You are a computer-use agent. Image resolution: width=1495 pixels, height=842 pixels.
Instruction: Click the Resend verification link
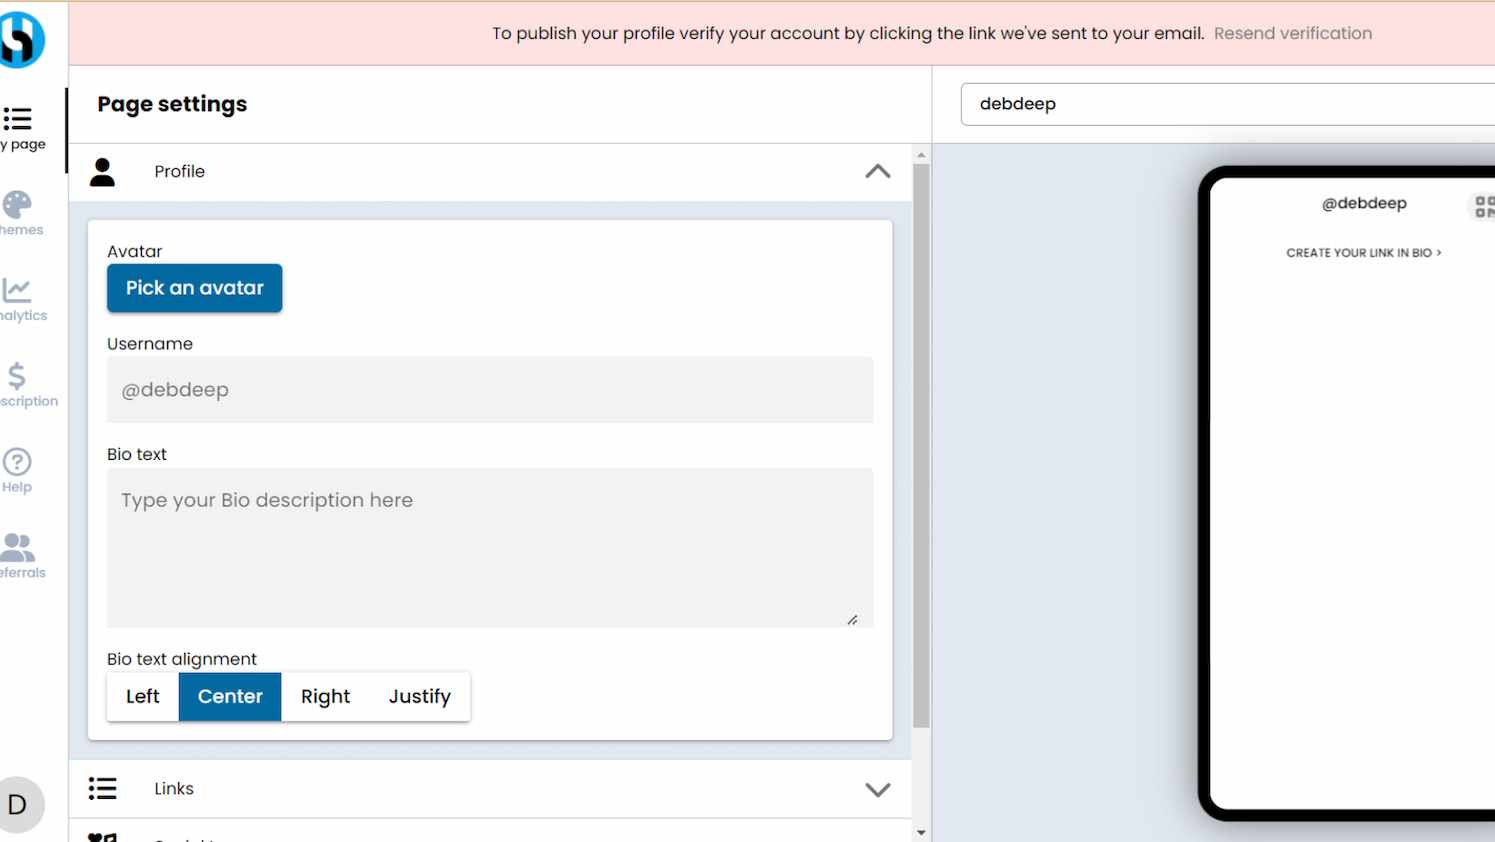click(1292, 33)
